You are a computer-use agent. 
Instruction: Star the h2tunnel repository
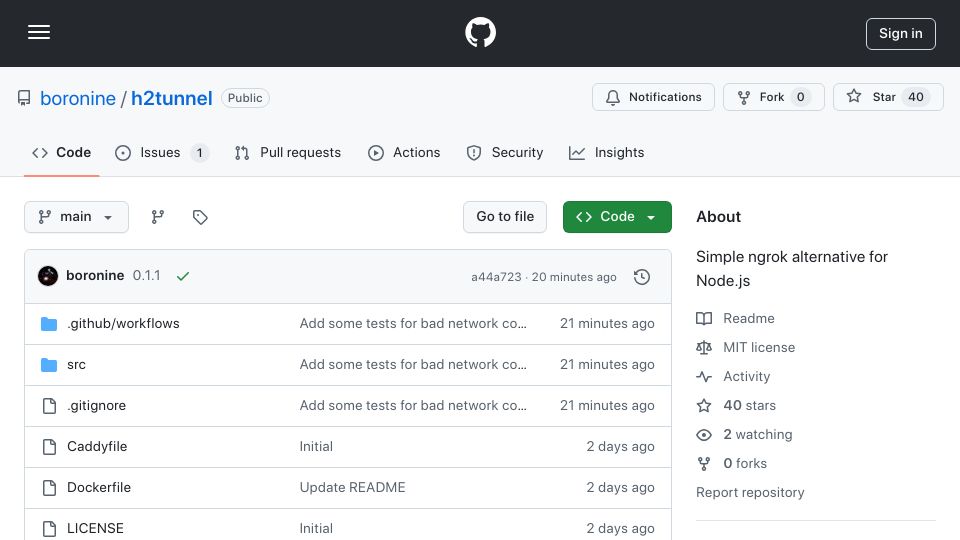[888, 97]
